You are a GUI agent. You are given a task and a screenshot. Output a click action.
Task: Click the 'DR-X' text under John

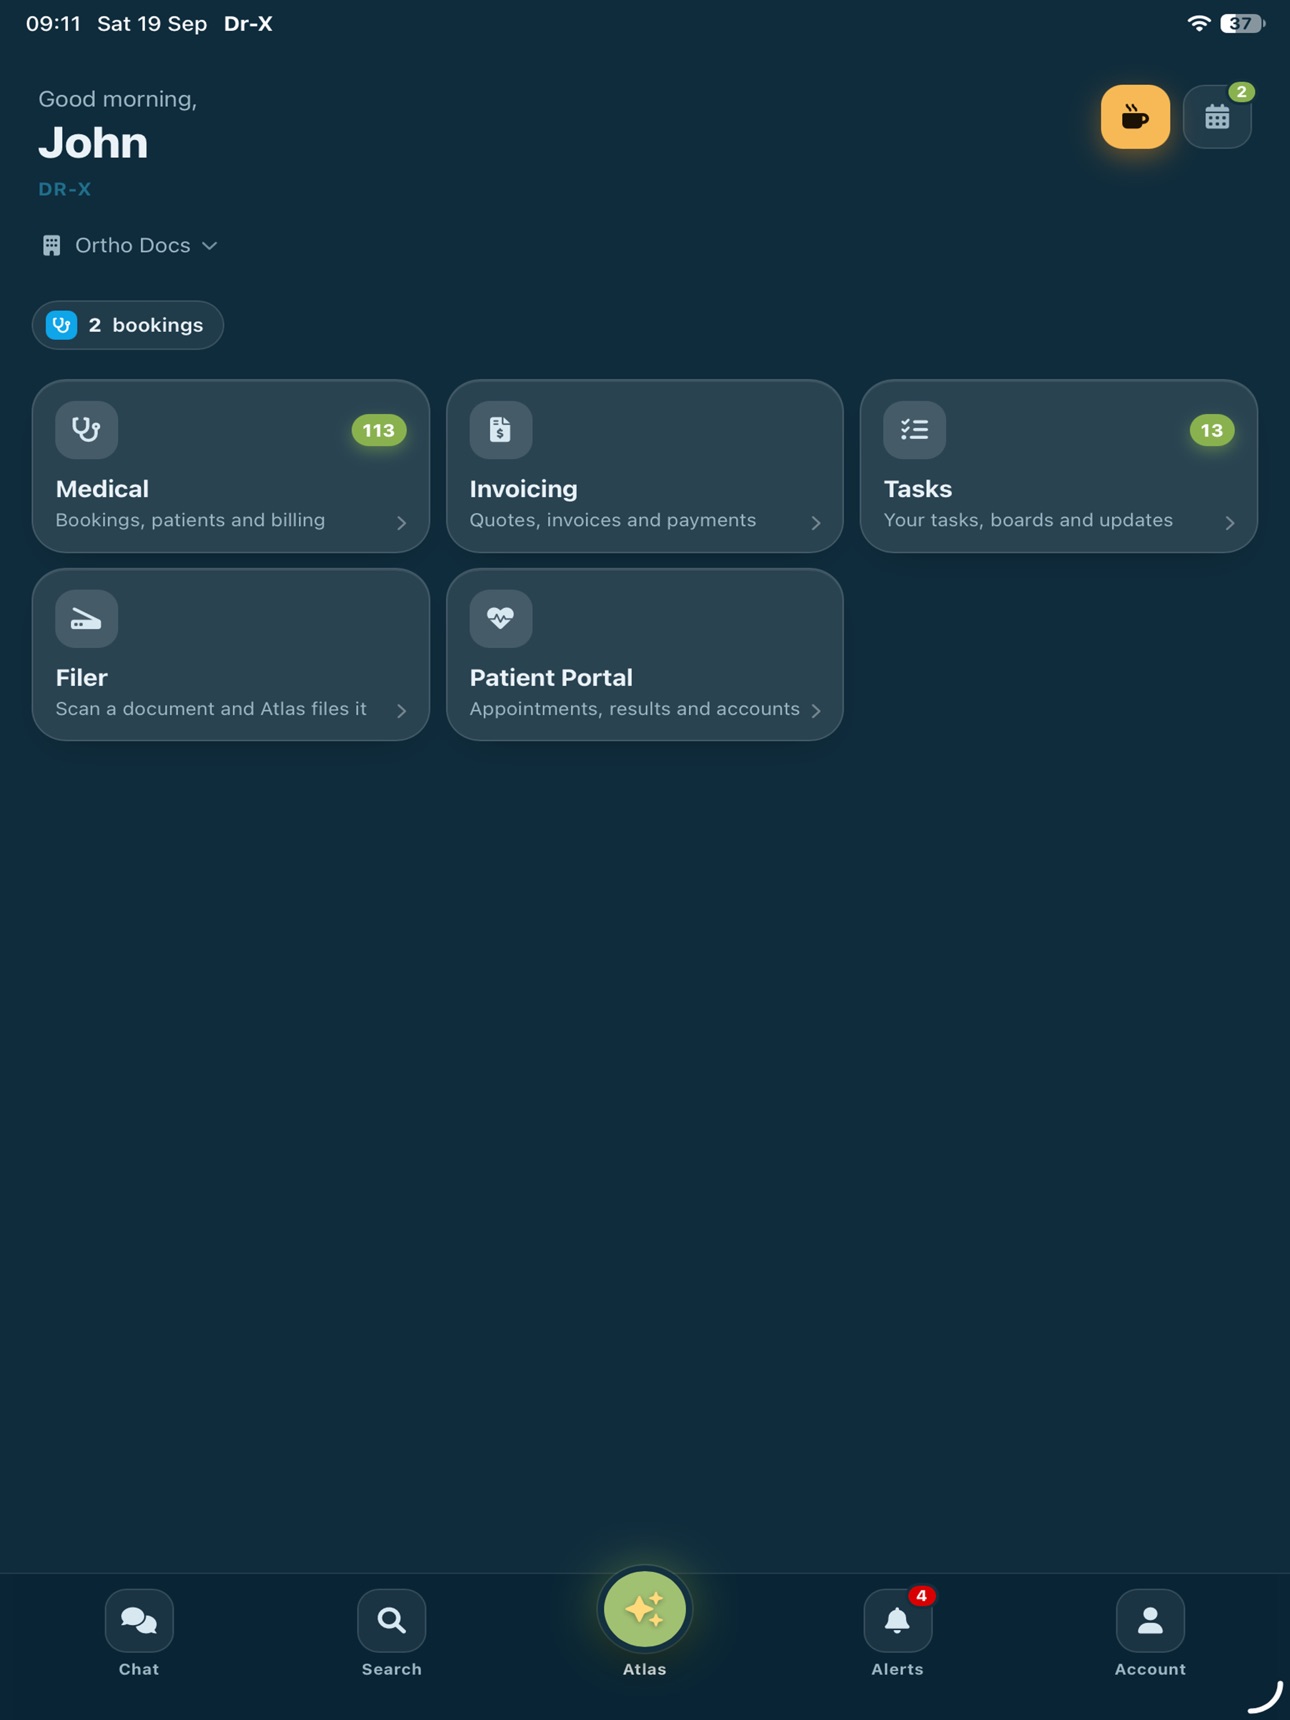[x=65, y=189]
